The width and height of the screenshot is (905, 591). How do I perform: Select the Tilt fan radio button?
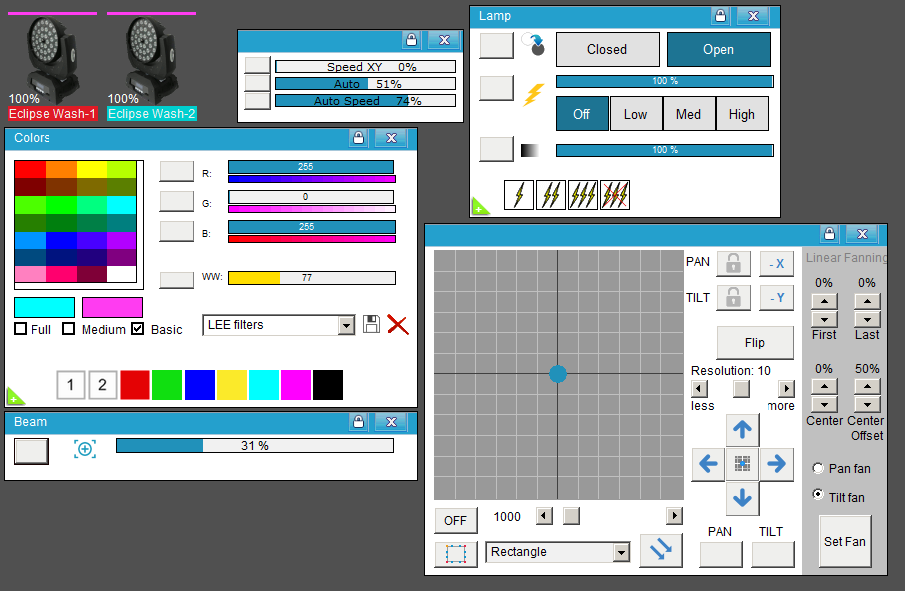[x=818, y=495]
